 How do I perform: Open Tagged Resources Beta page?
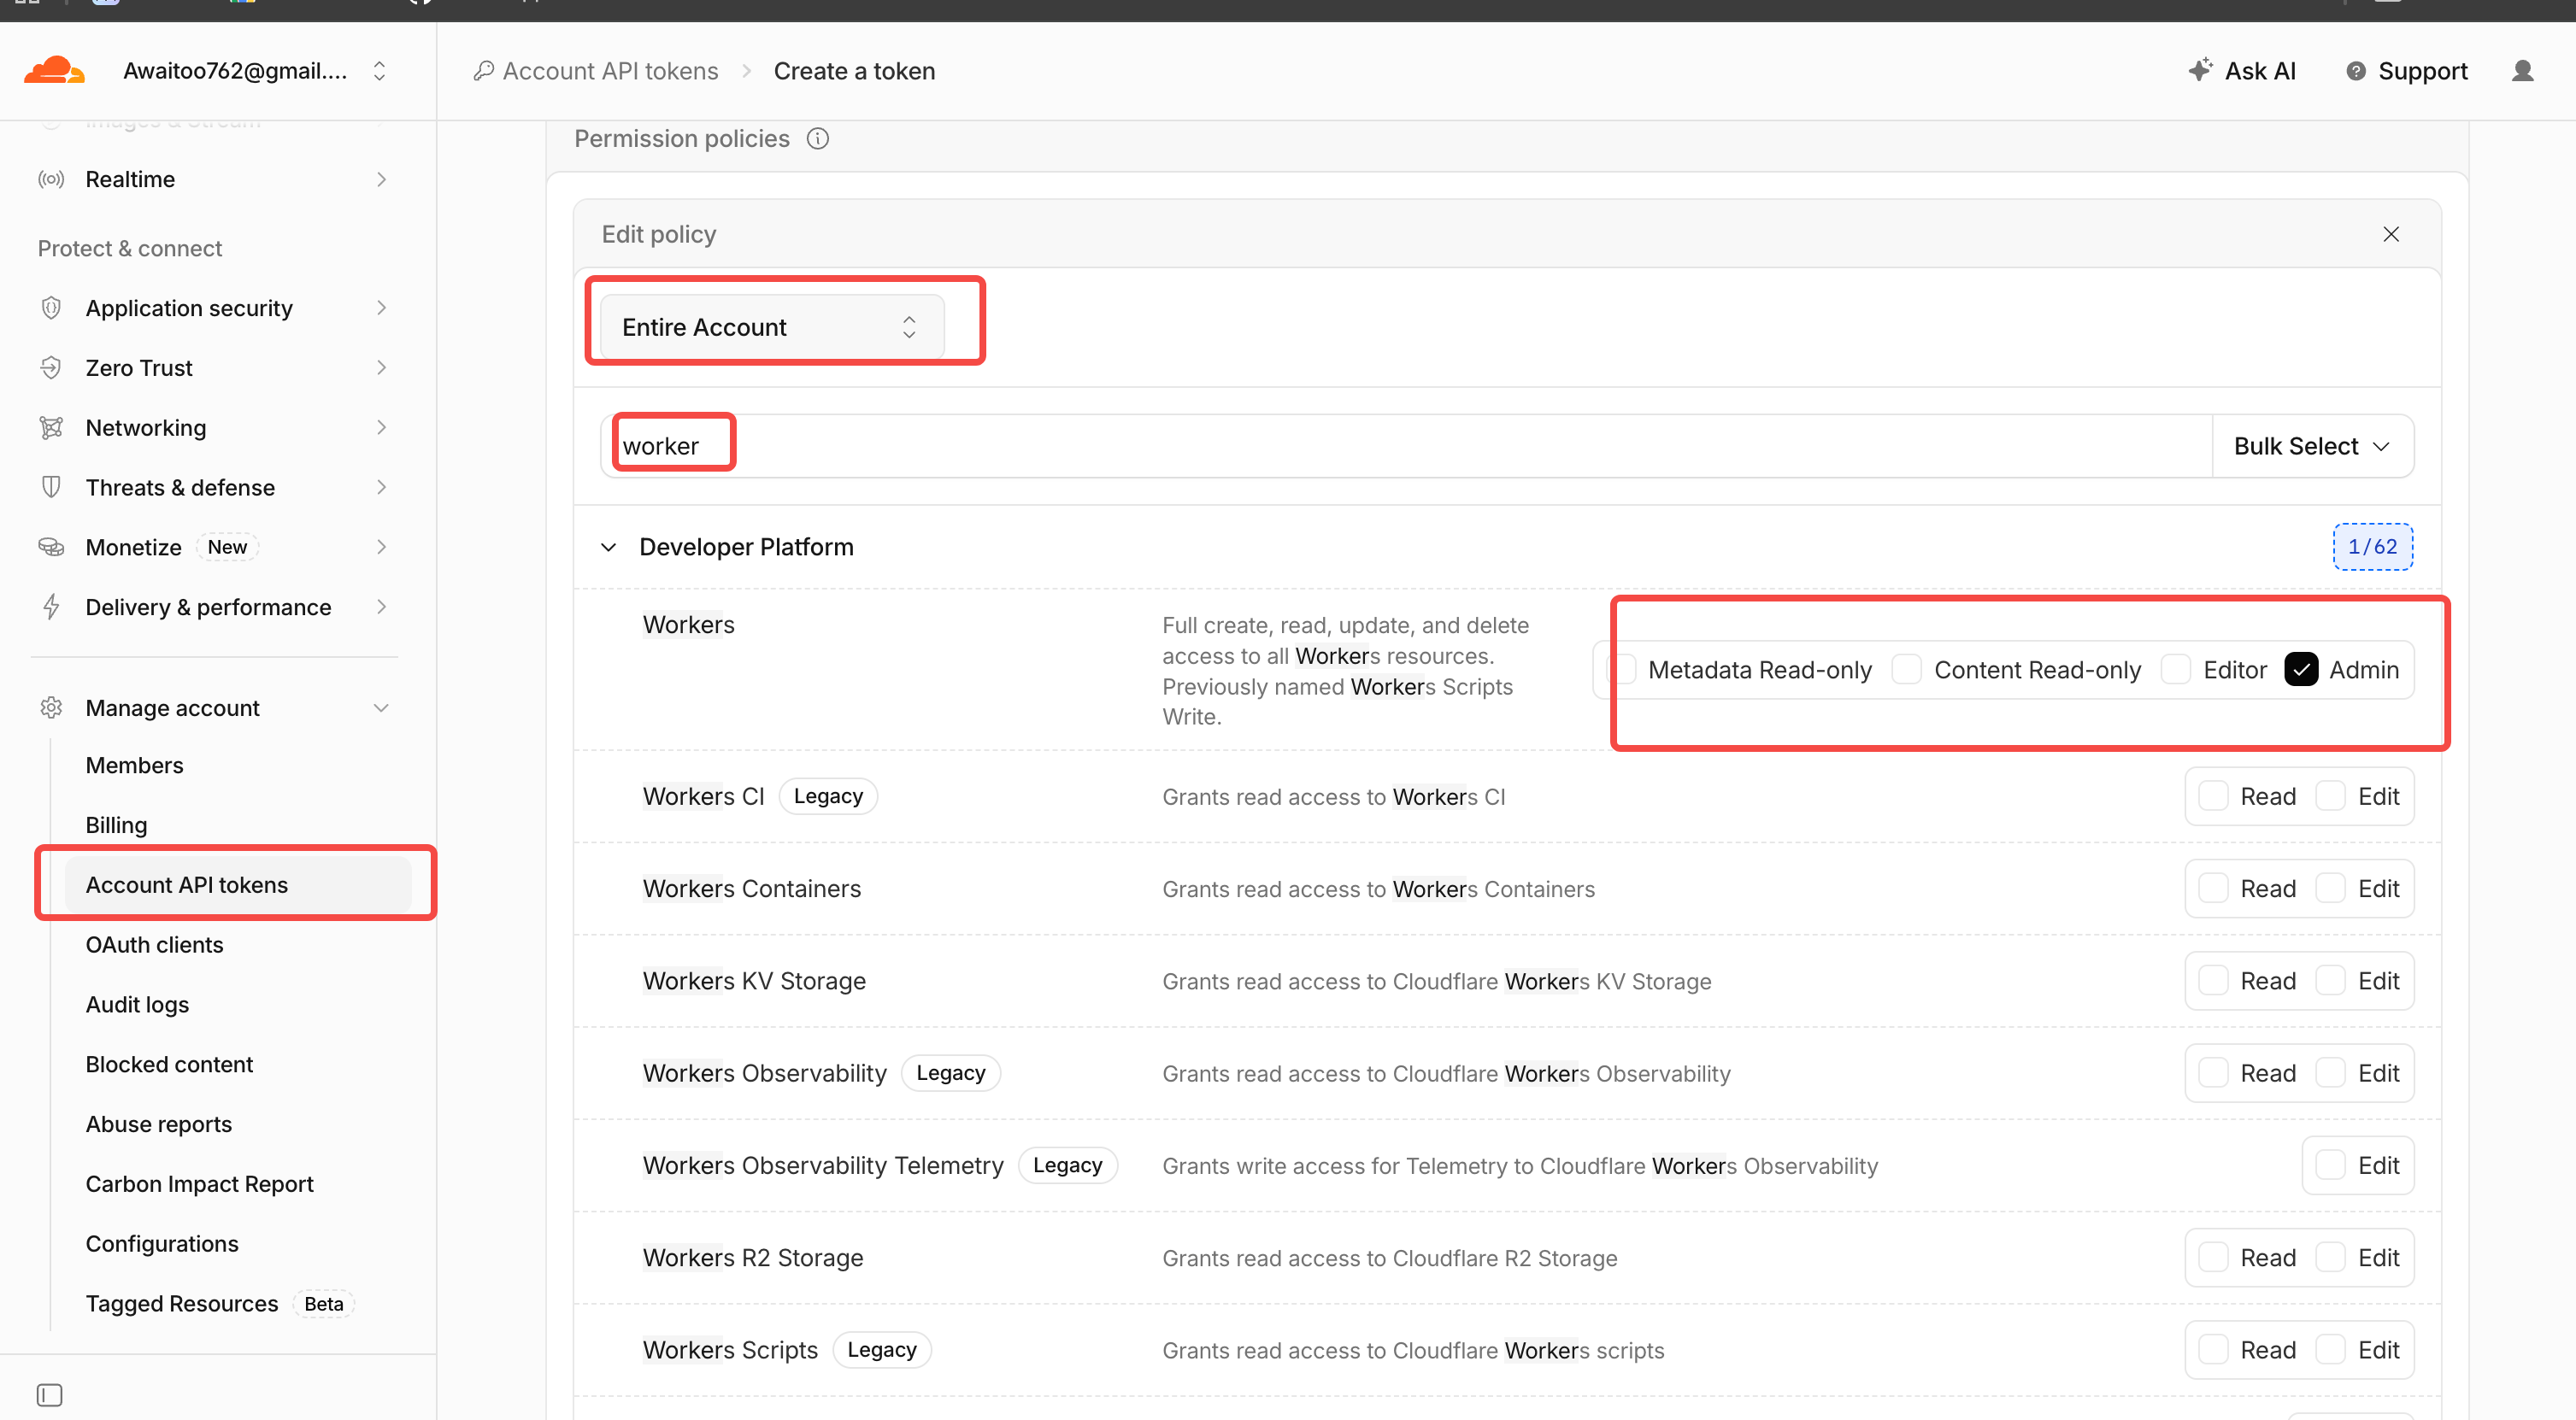pyautogui.click(x=218, y=1303)
